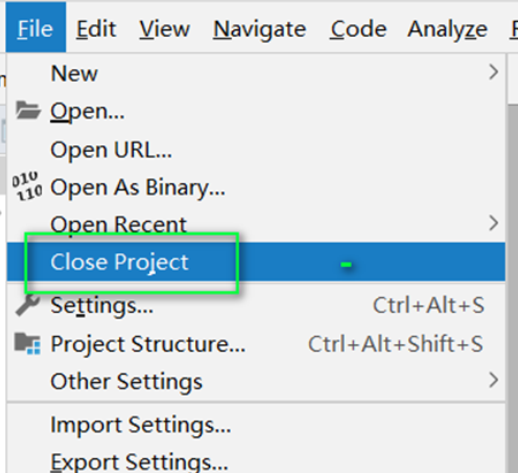Screen dimensions: 518x473
Task: Open the View menu
Action: click(x=164, y=29)
